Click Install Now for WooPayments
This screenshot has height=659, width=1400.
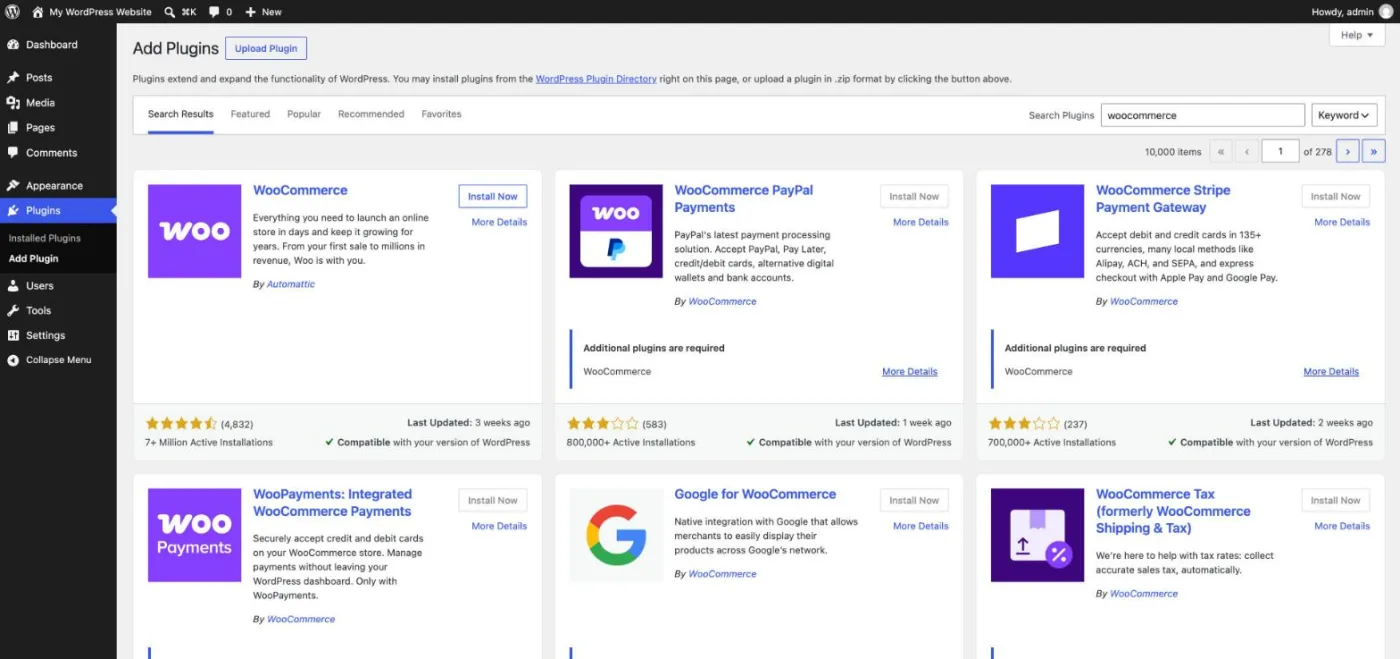493,500
